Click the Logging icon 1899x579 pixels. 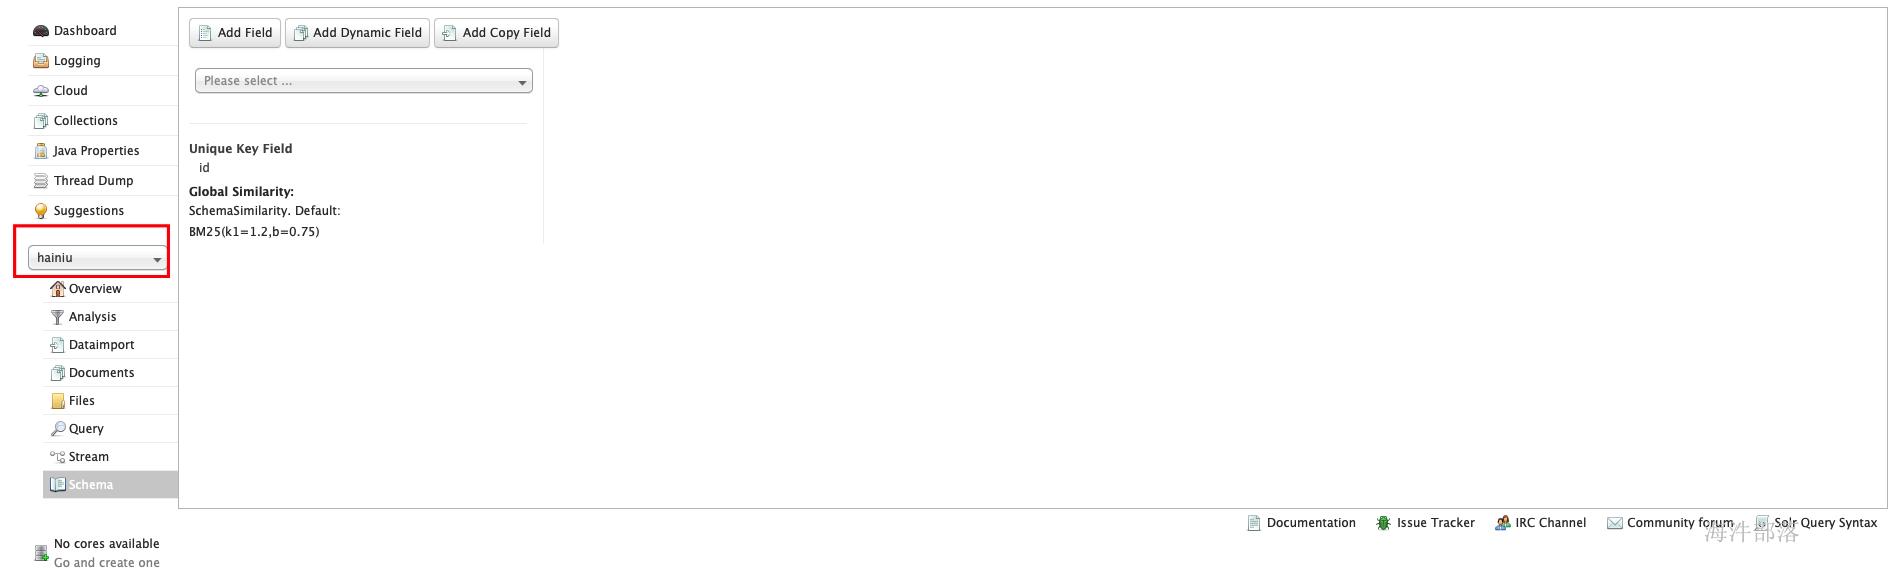[41, 61]
